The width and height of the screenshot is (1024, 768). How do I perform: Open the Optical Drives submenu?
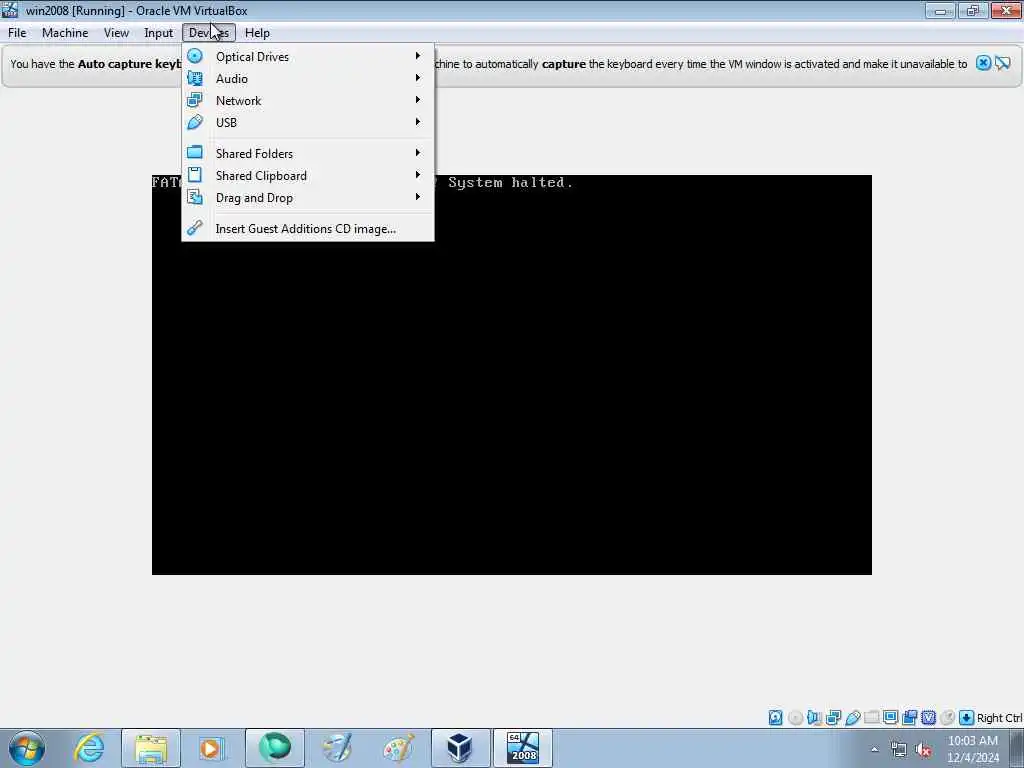[x=308, y=56]
